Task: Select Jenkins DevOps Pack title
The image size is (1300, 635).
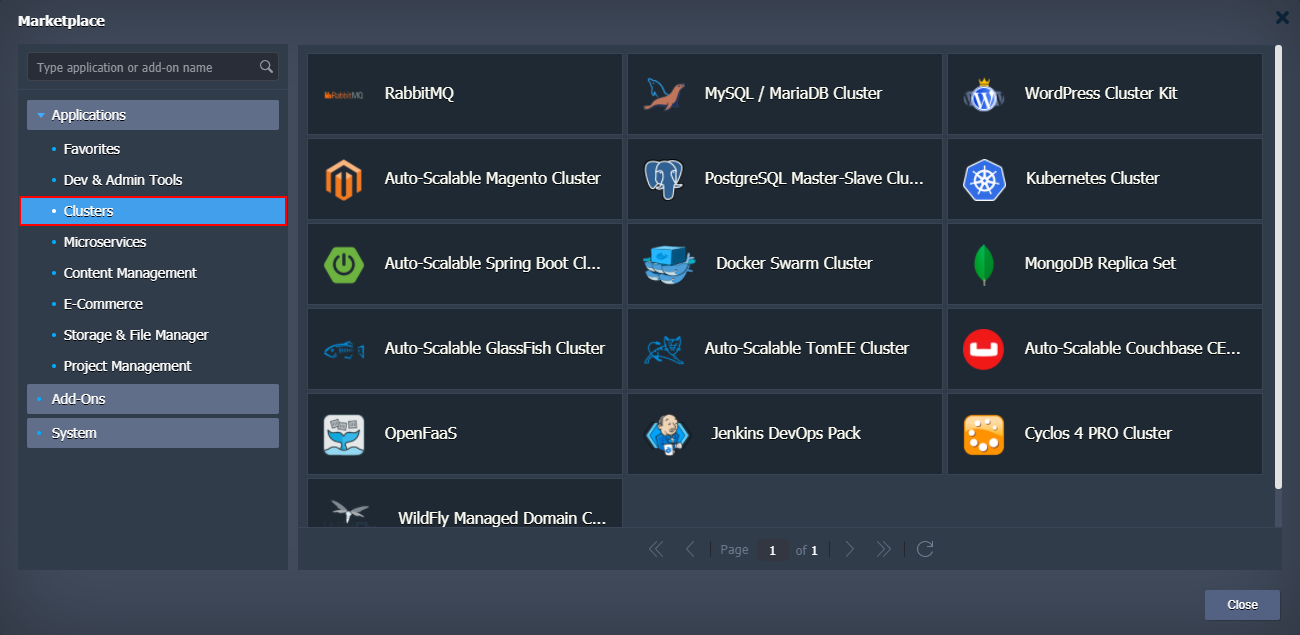Action: point(786,433)
